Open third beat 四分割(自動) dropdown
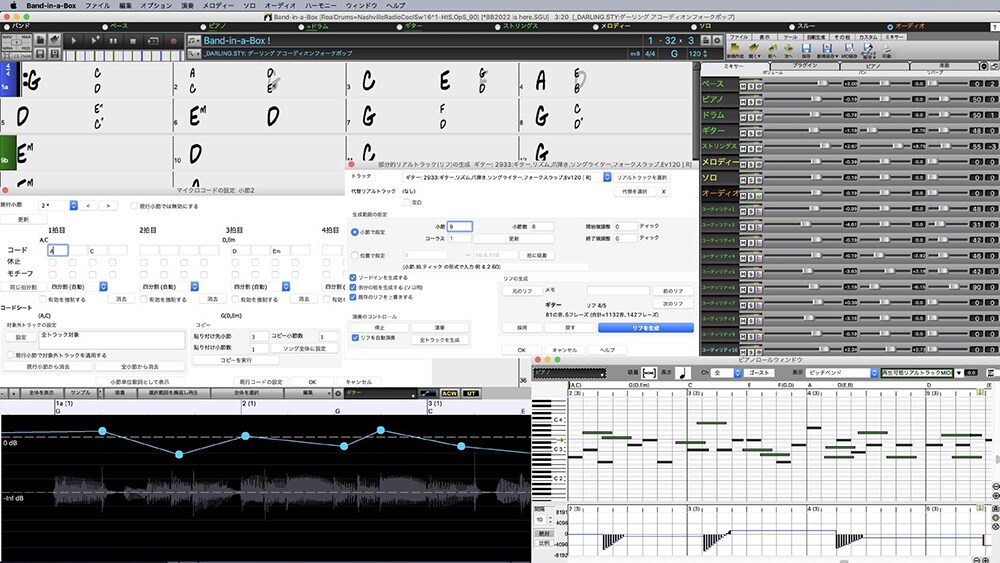The image size is (1000, 563). click(x=261, y=287)
